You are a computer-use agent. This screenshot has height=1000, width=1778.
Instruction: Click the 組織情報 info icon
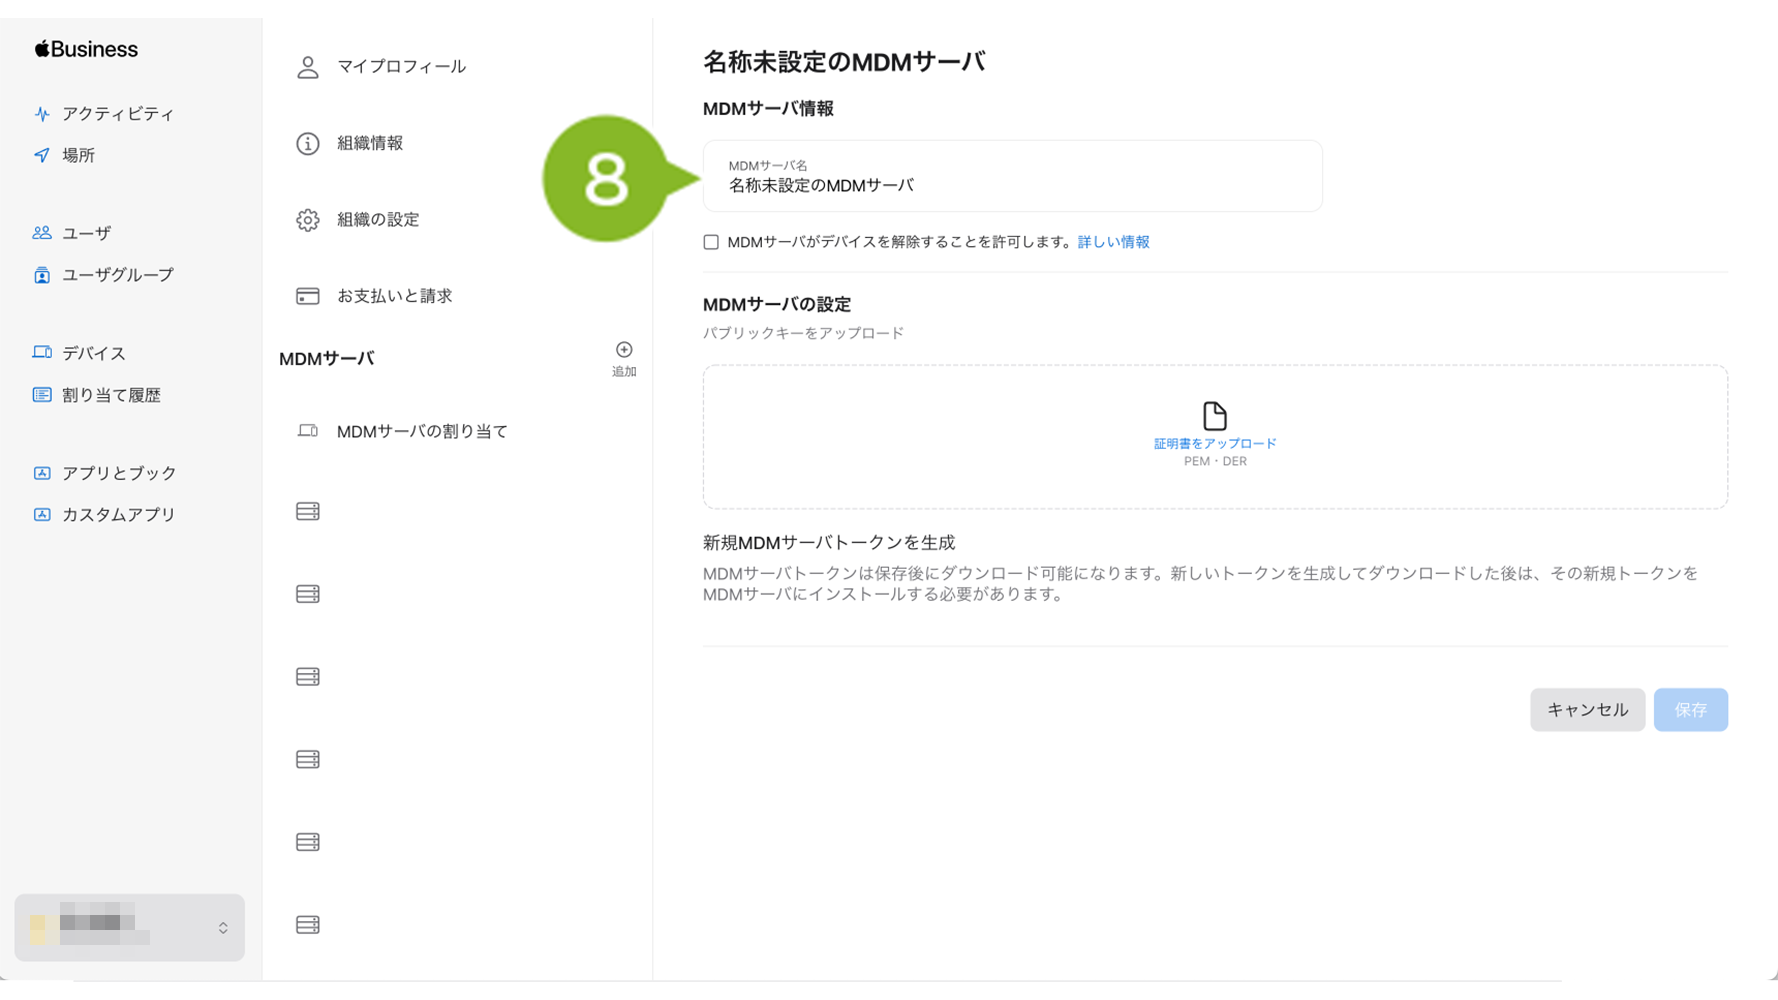tap(308, 143)
